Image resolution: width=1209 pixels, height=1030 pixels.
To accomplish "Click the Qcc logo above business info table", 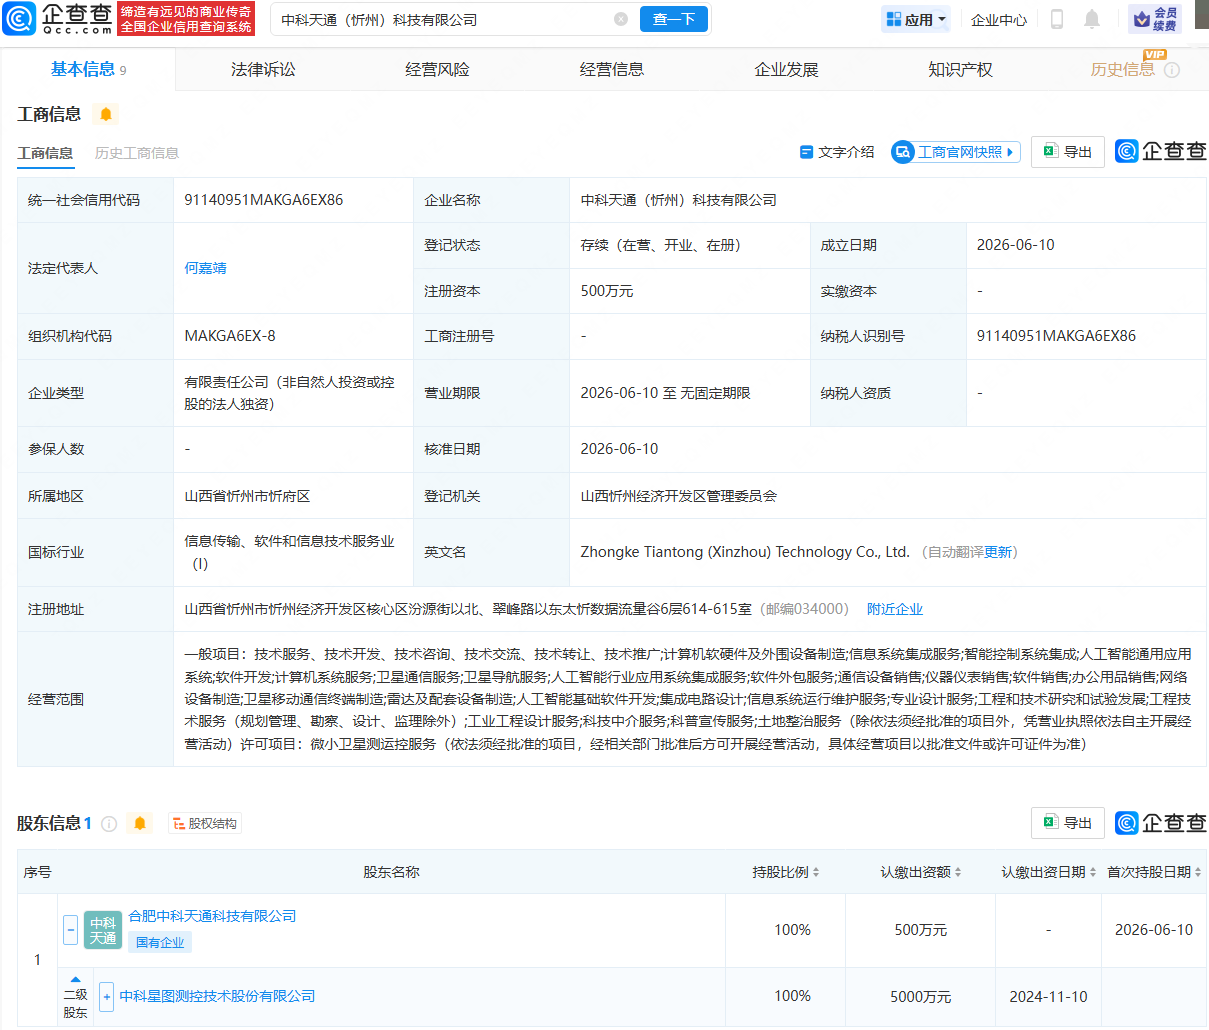I will click(1160, 151).
